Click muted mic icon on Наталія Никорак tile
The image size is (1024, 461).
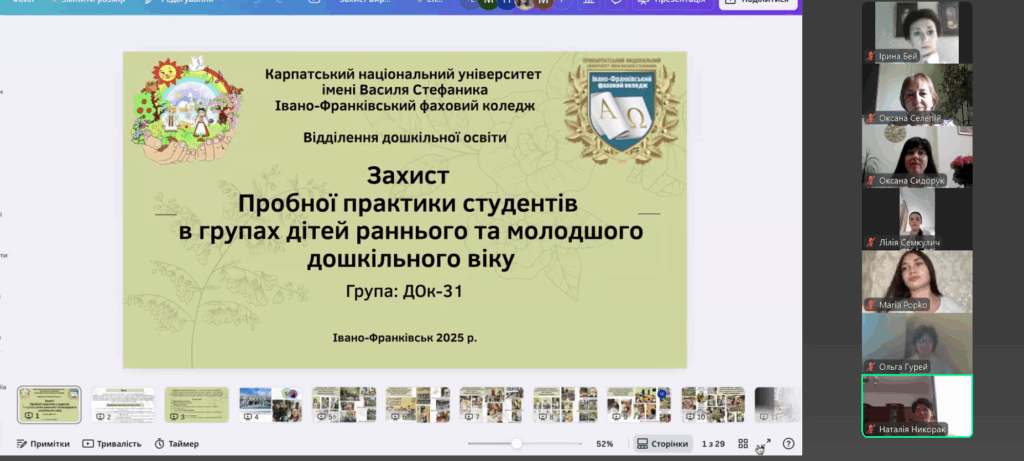click(x=871, y=429)
